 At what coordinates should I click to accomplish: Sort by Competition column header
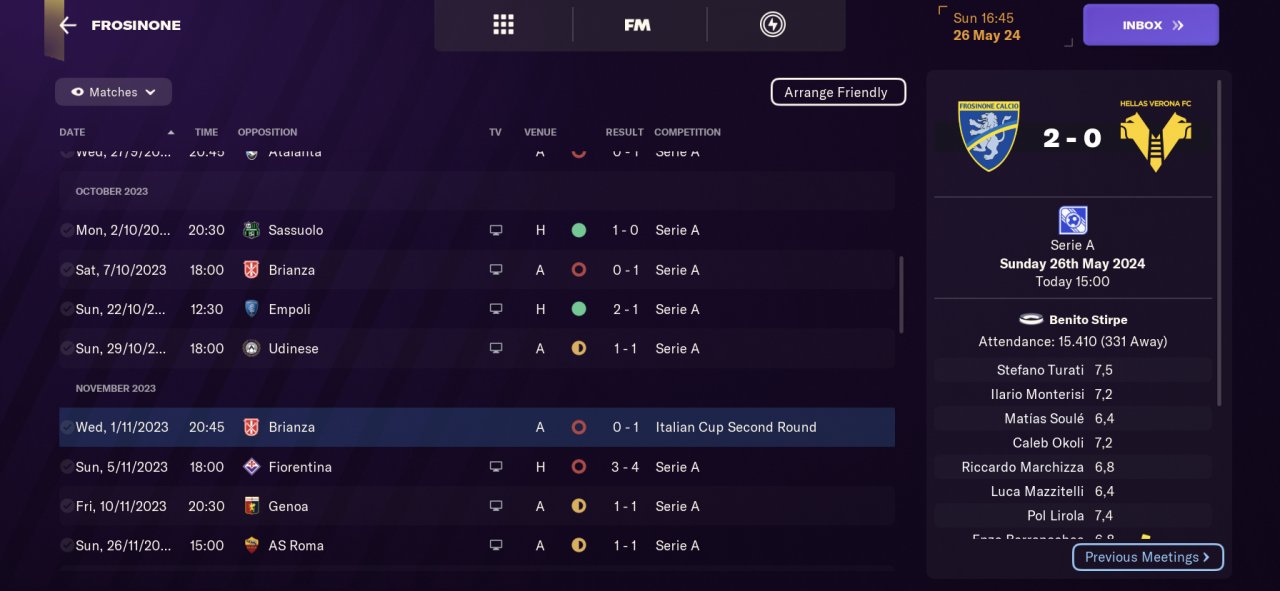687,132
